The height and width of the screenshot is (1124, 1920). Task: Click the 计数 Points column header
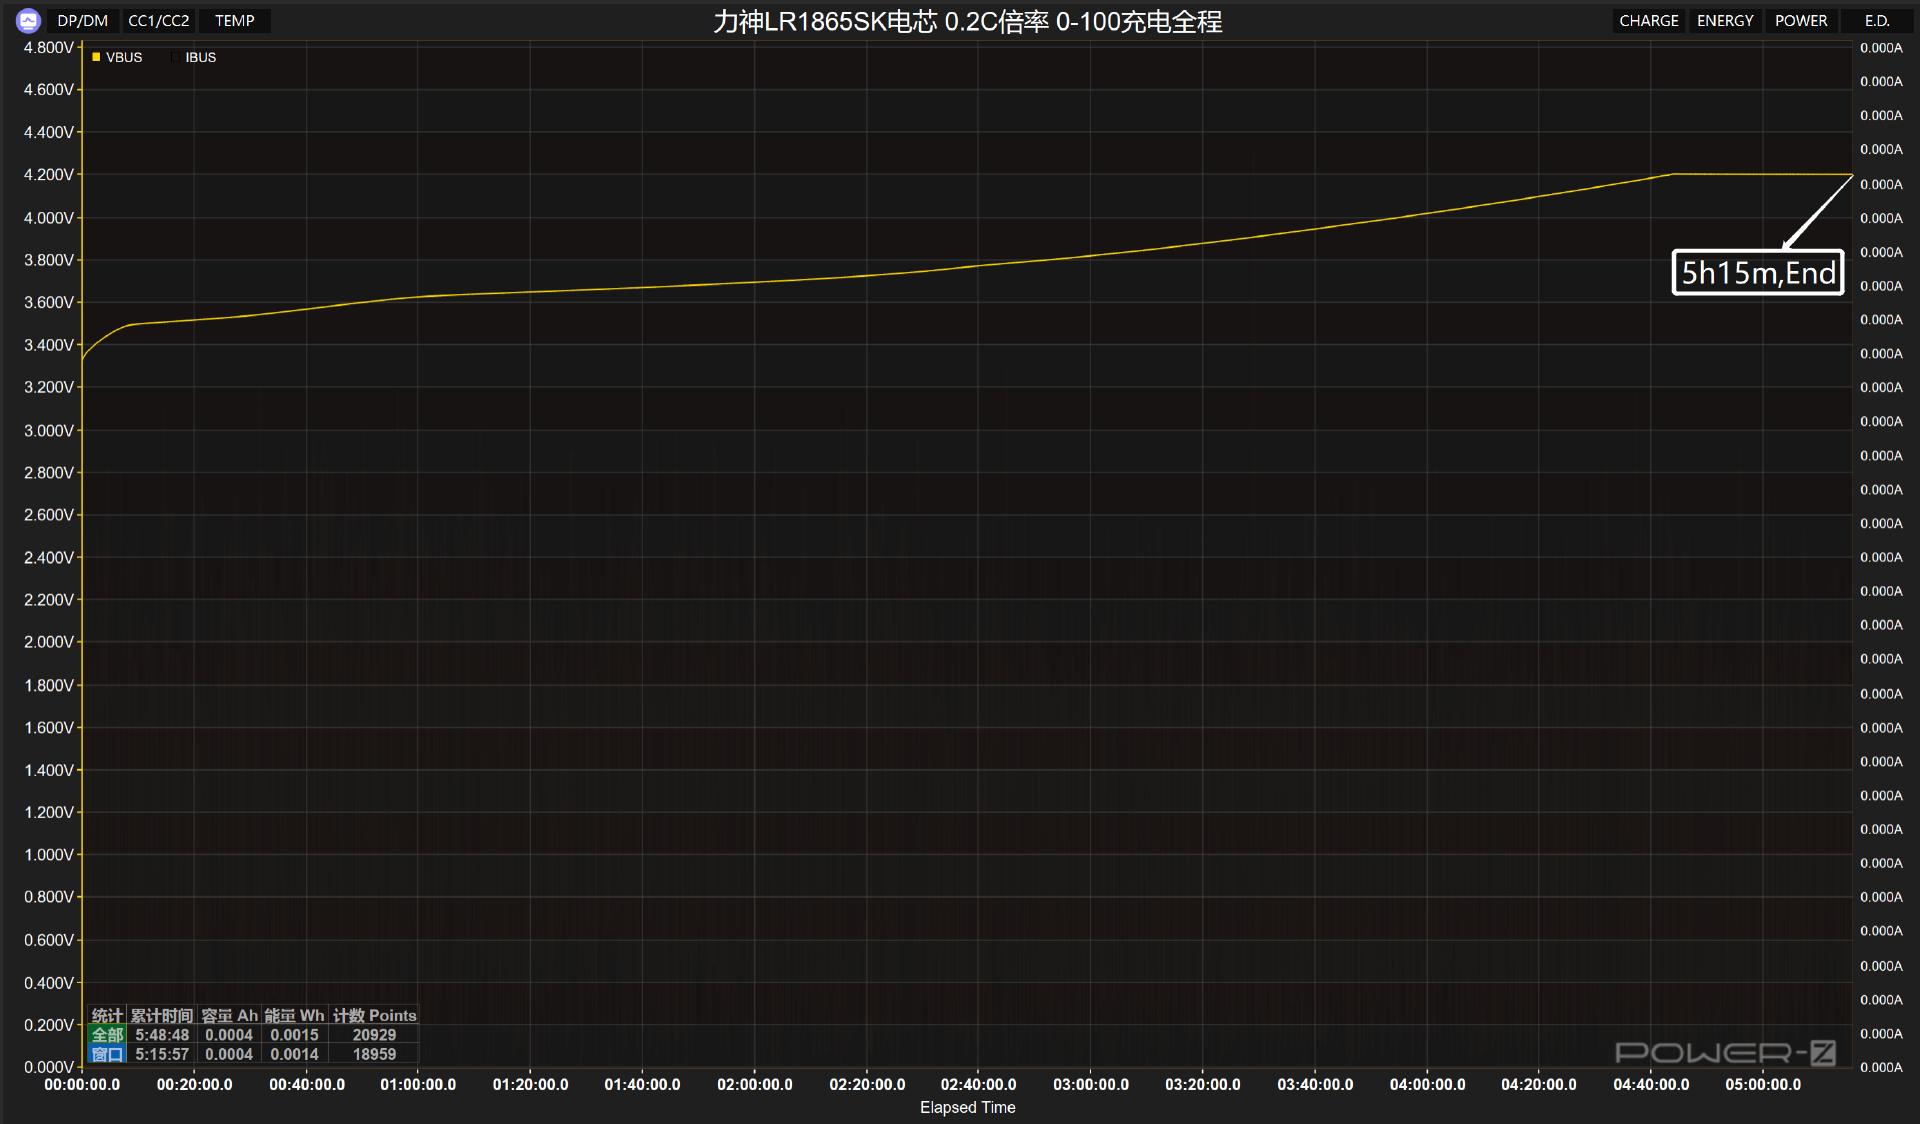pyautogui.click(x=374, y=1015)
